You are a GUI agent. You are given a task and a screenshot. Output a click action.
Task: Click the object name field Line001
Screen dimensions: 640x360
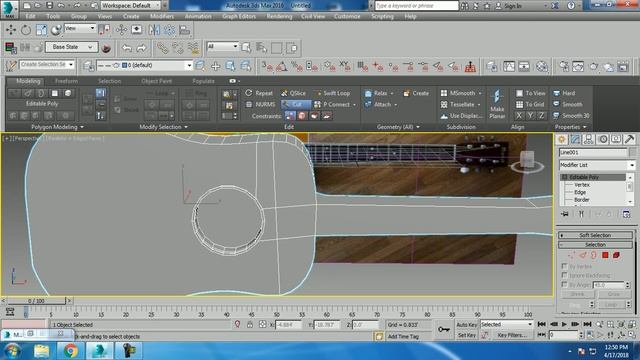coord(593,152)
